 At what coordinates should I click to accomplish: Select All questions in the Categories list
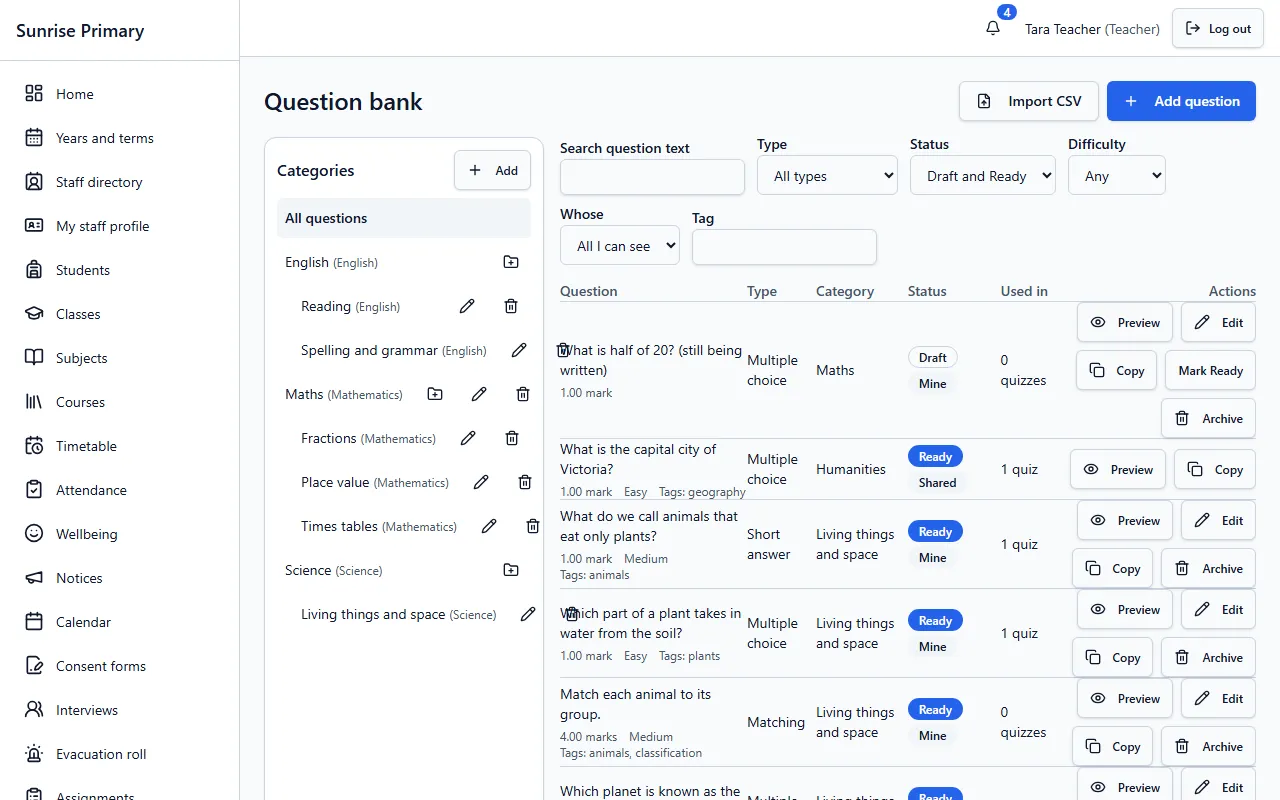click(x=404, y=218)
